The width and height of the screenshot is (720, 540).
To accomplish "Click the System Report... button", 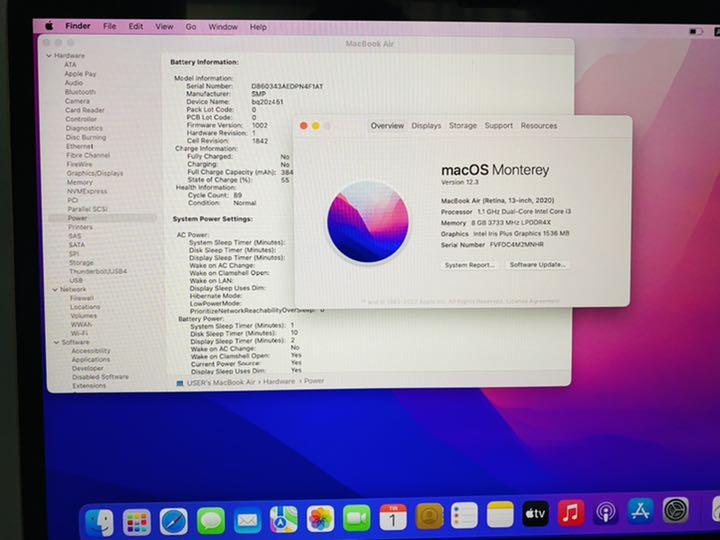I will coord(469,265).
